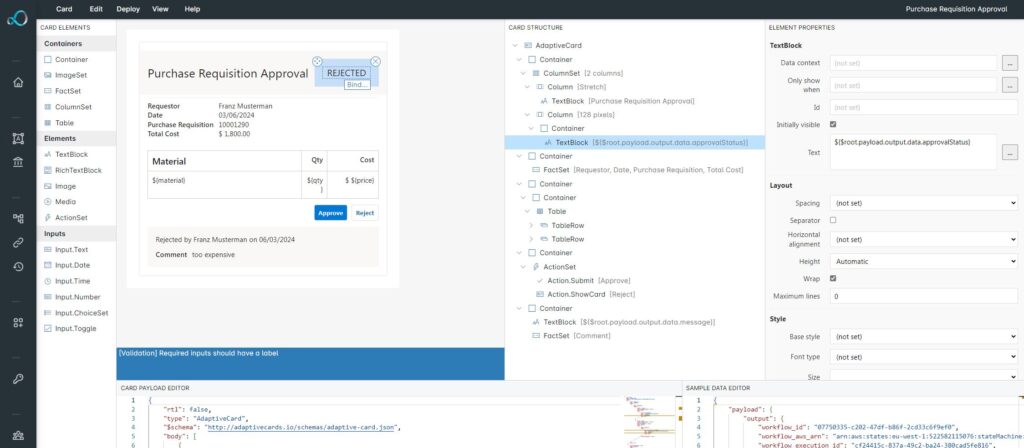
Task: Toggle the Initially visible checkbox
Action: [833, 124]
